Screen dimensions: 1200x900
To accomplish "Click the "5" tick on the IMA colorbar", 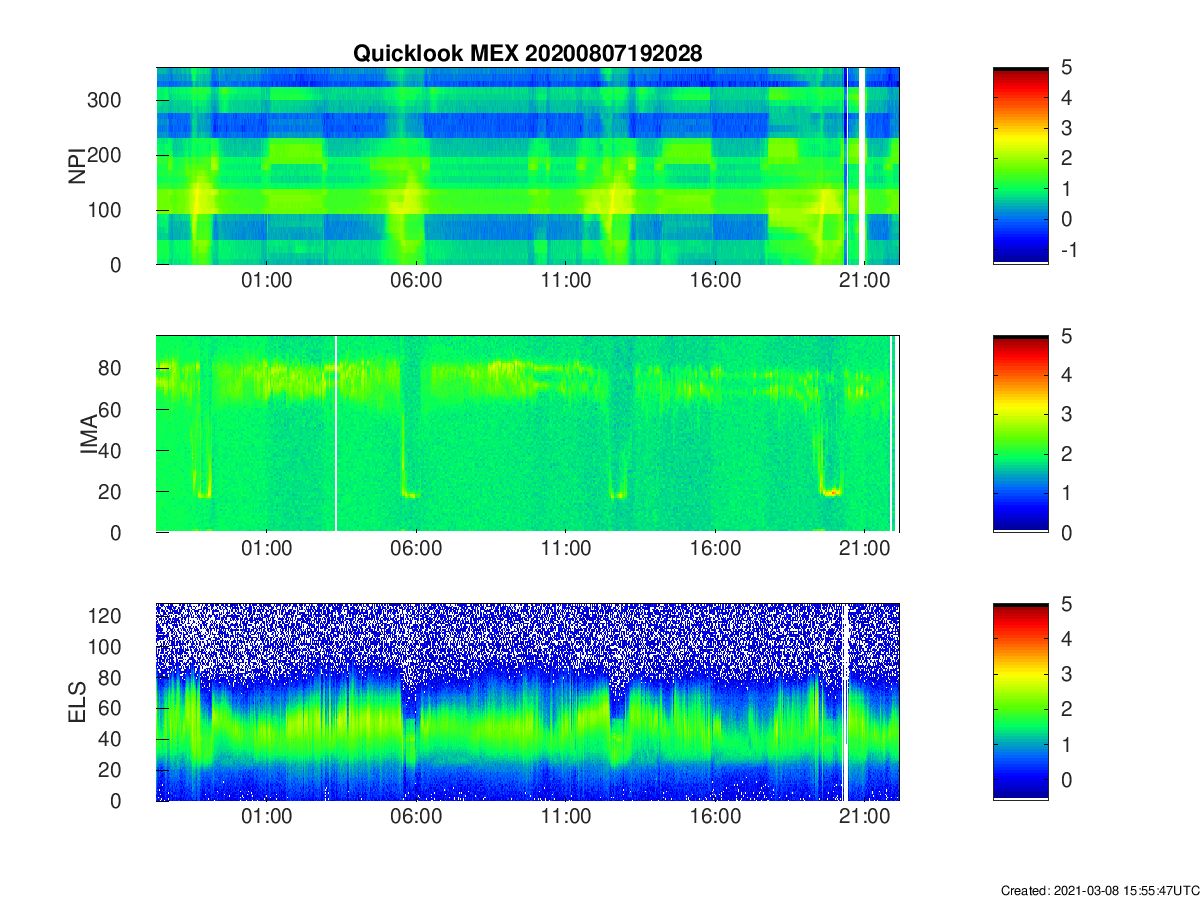I will 1067,336.
